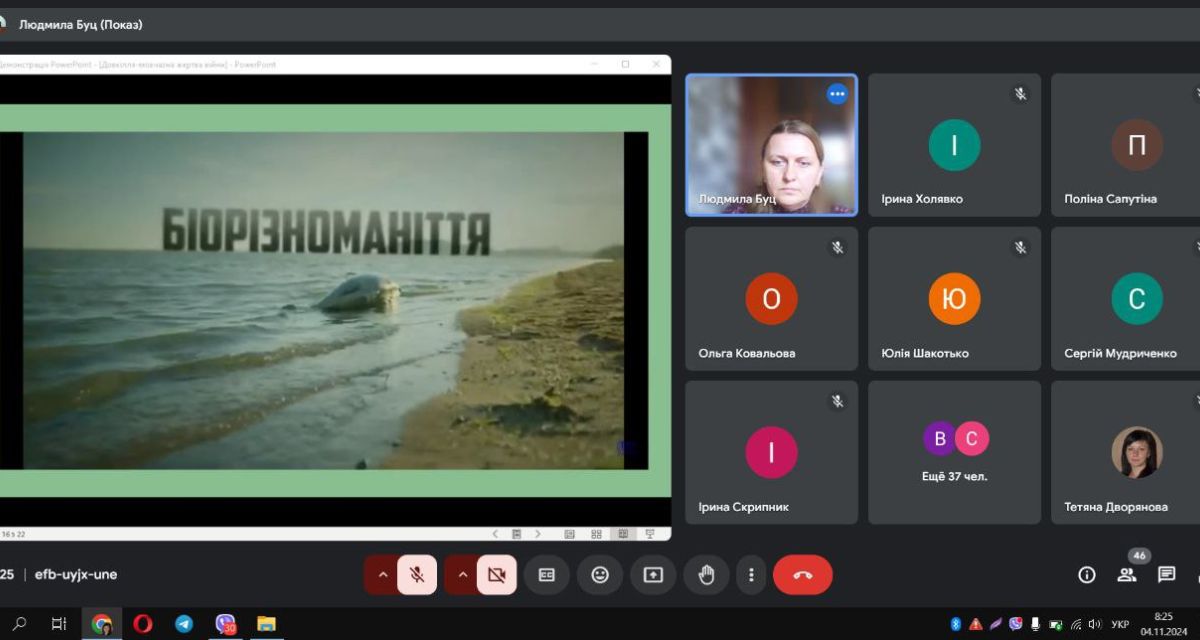This screenshot has height=640, width=1200.
Task: Turn on the microphone in Meet
Action: tap(417, 575)
